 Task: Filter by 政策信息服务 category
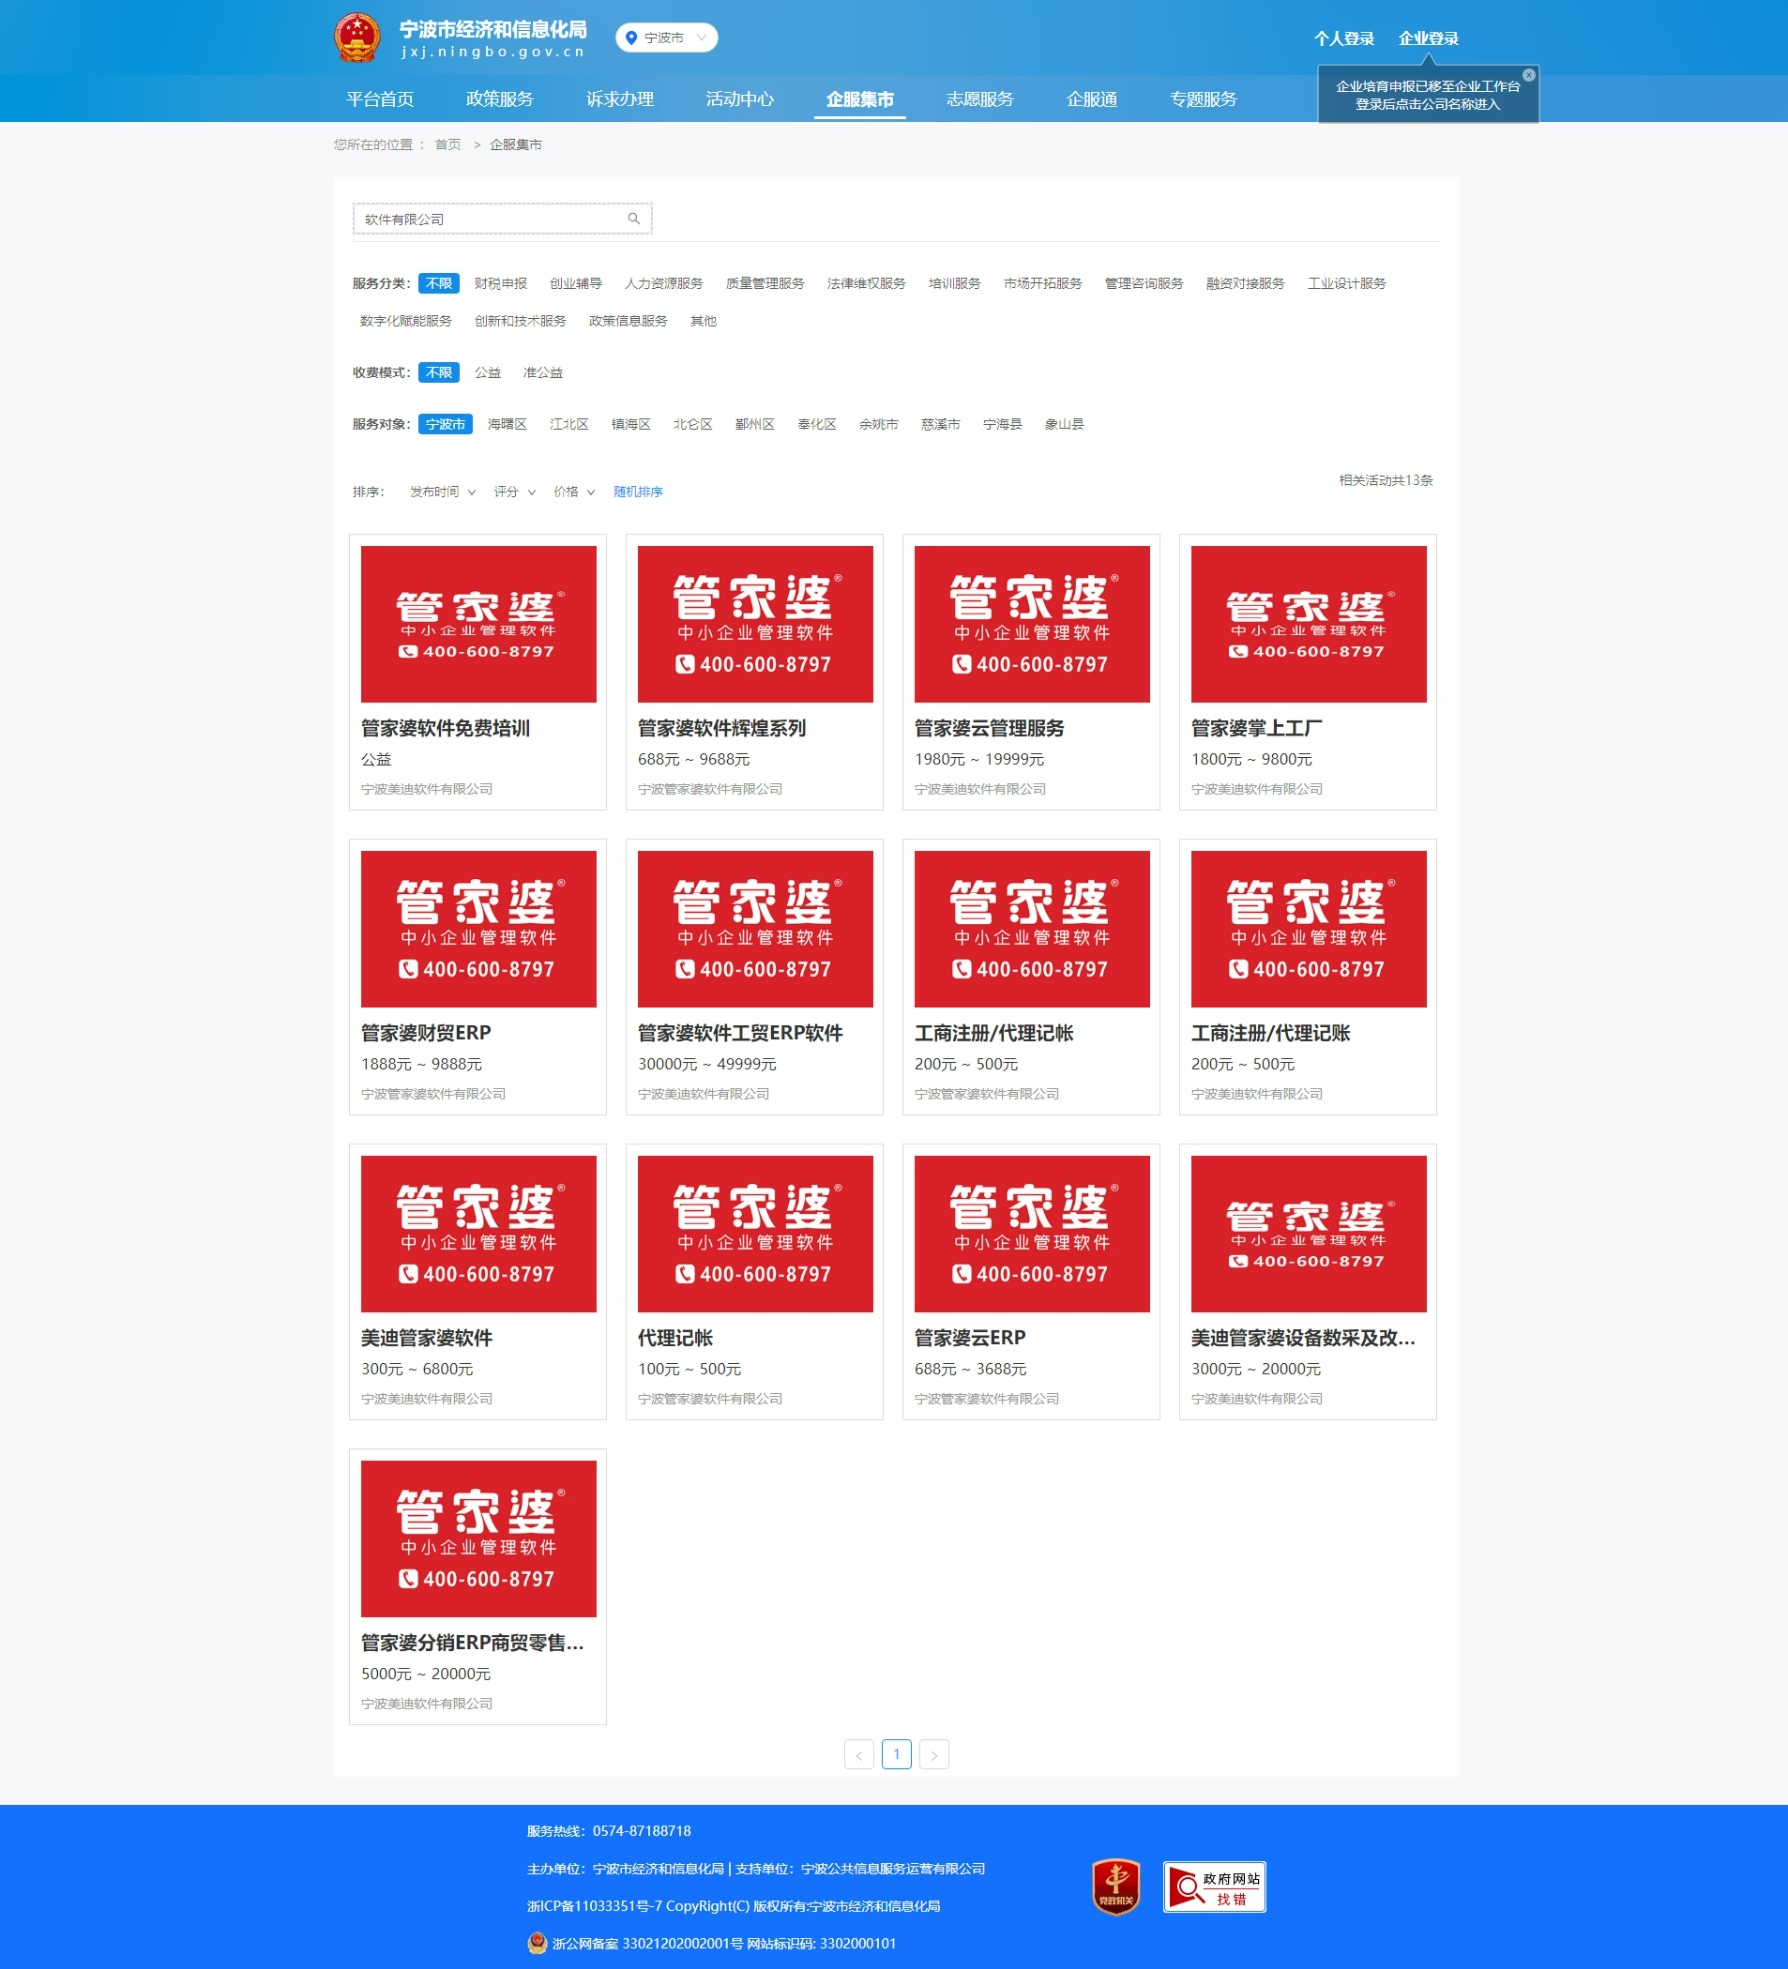tap(628, 321)
